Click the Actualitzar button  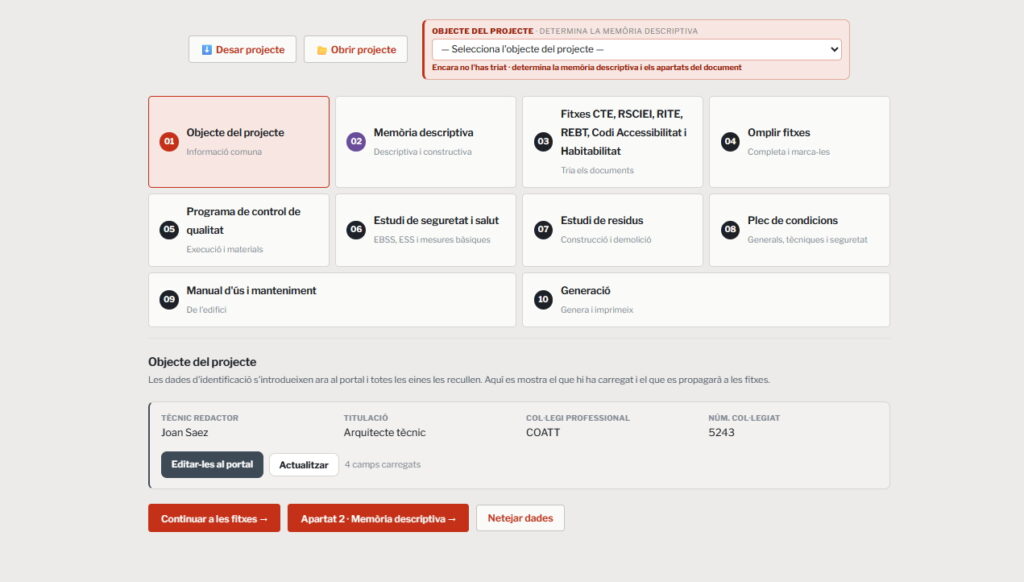304,464
